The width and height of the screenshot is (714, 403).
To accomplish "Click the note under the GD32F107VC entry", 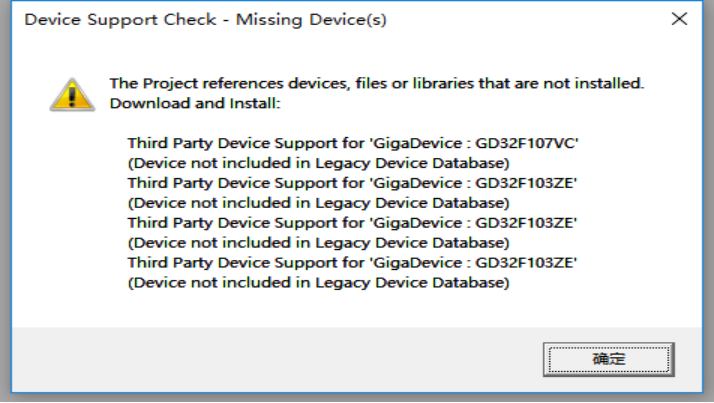I will click(318, 163).
